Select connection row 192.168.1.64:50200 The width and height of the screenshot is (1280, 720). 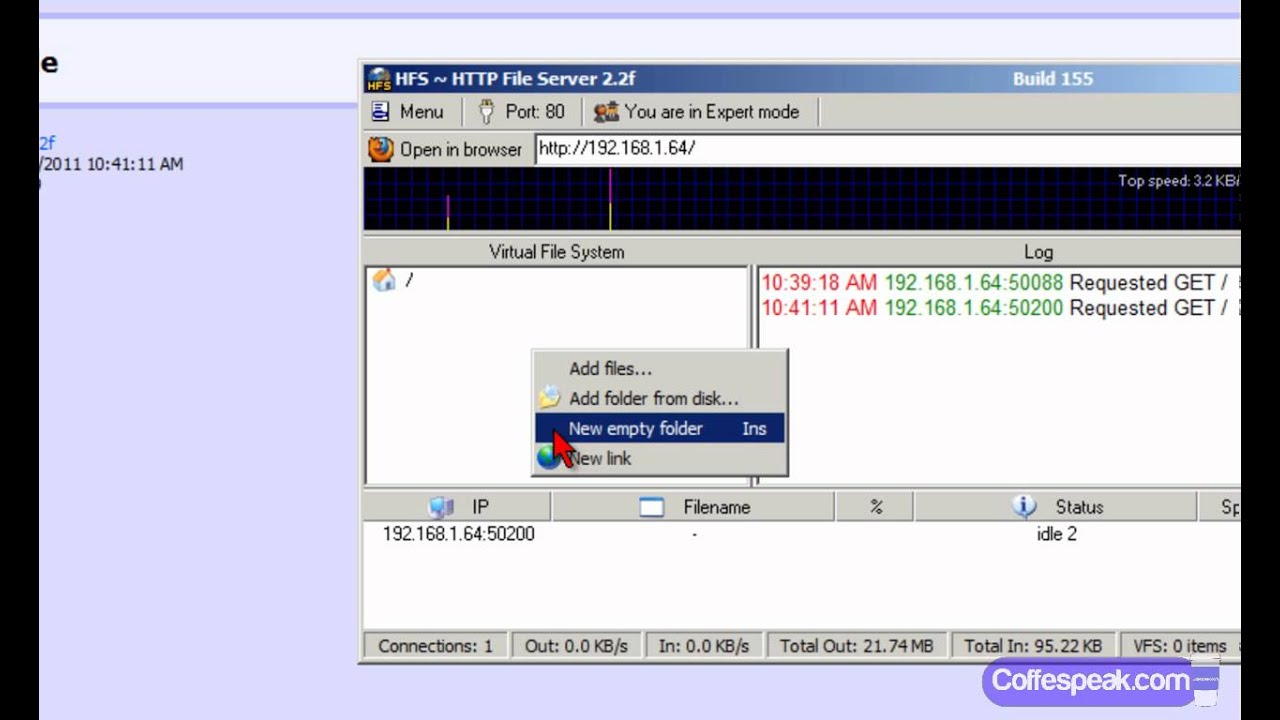pyautogui.click(x=800, y=534)
